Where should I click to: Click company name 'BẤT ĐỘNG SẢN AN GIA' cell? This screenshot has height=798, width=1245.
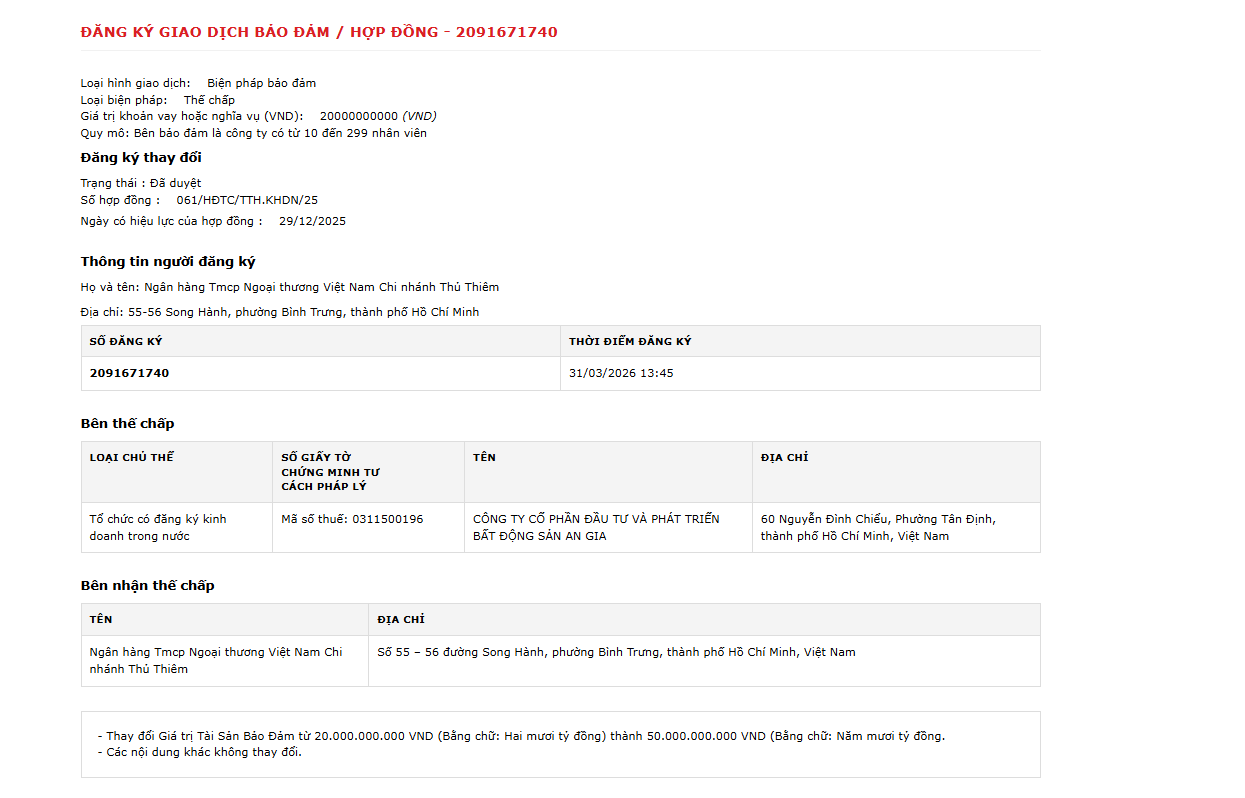608,527
